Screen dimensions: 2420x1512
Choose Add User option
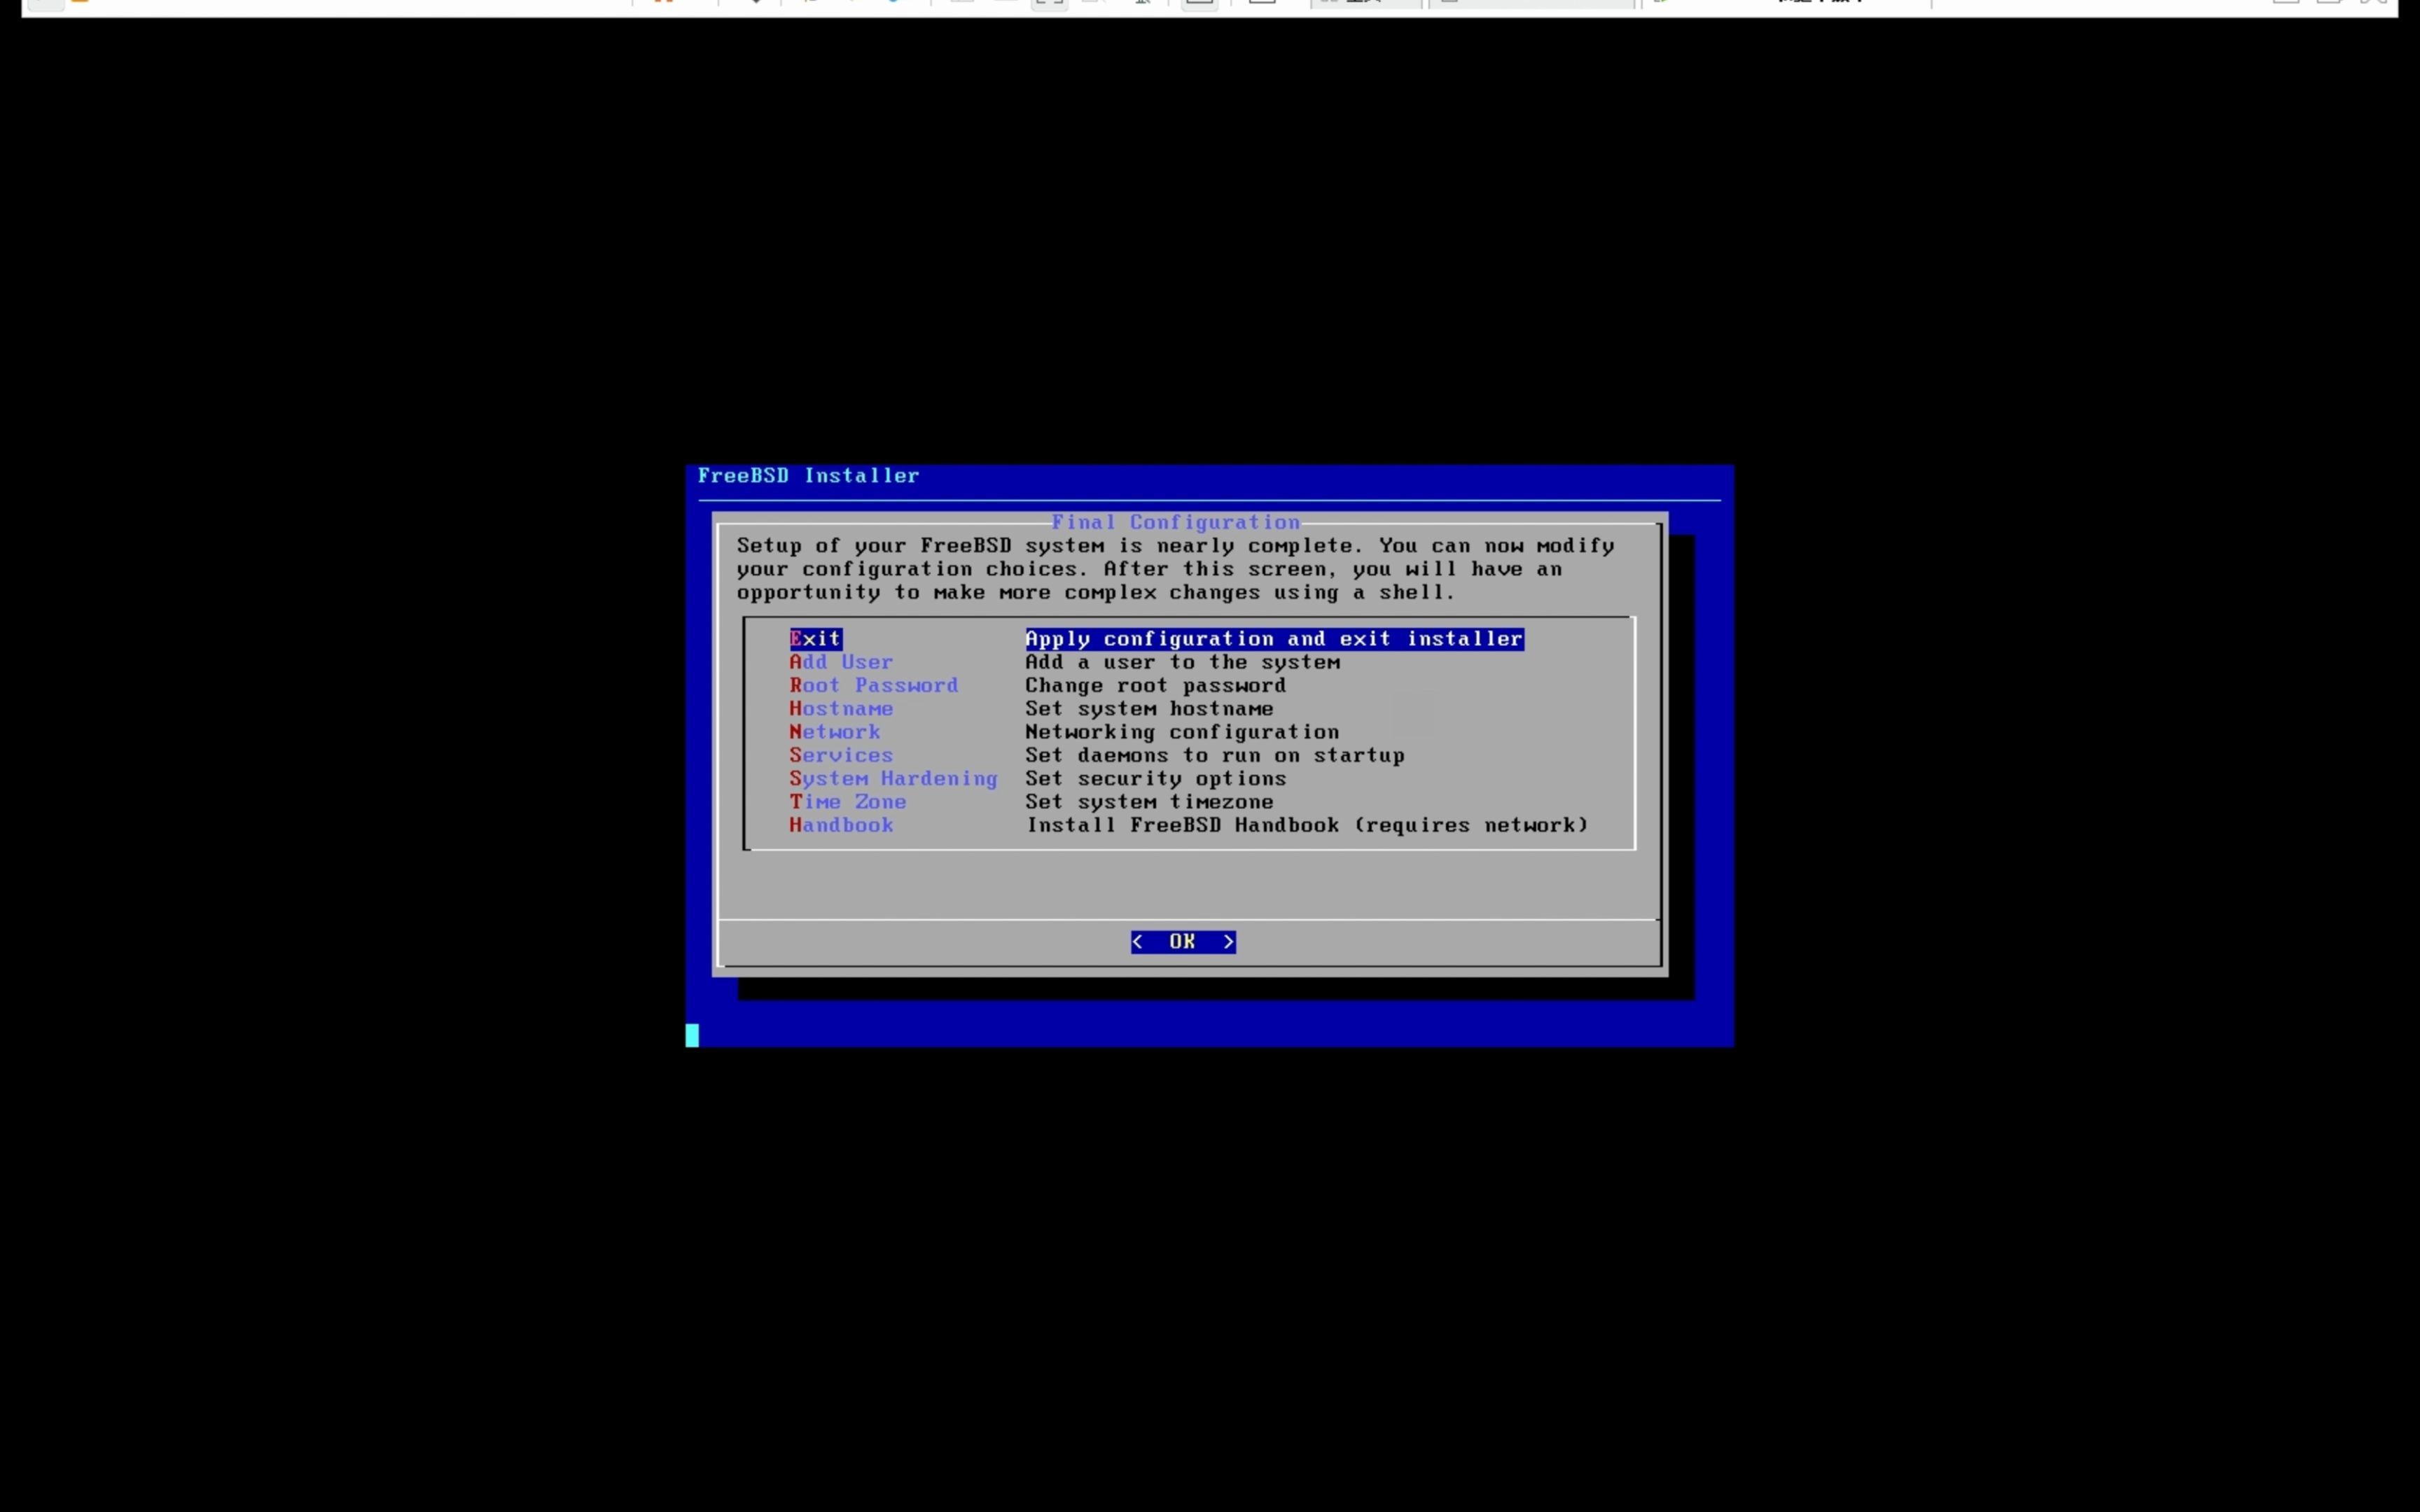coord(840,662)
